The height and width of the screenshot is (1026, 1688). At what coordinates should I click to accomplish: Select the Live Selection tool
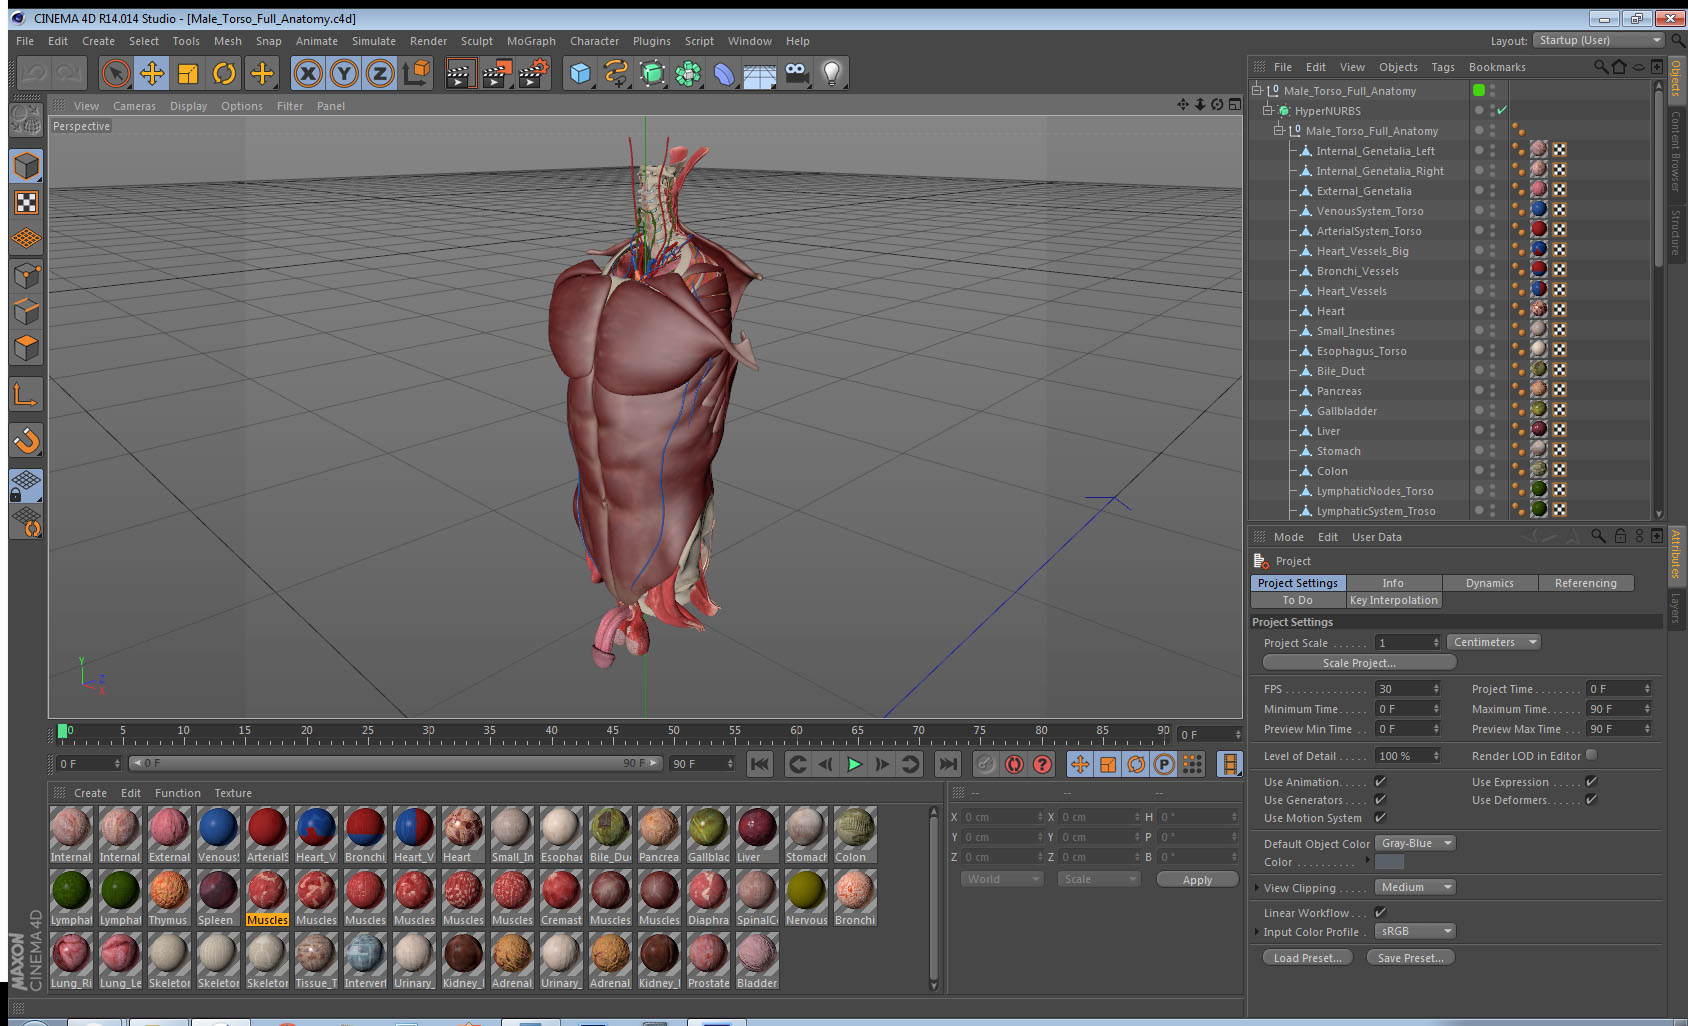click(116, 73)
